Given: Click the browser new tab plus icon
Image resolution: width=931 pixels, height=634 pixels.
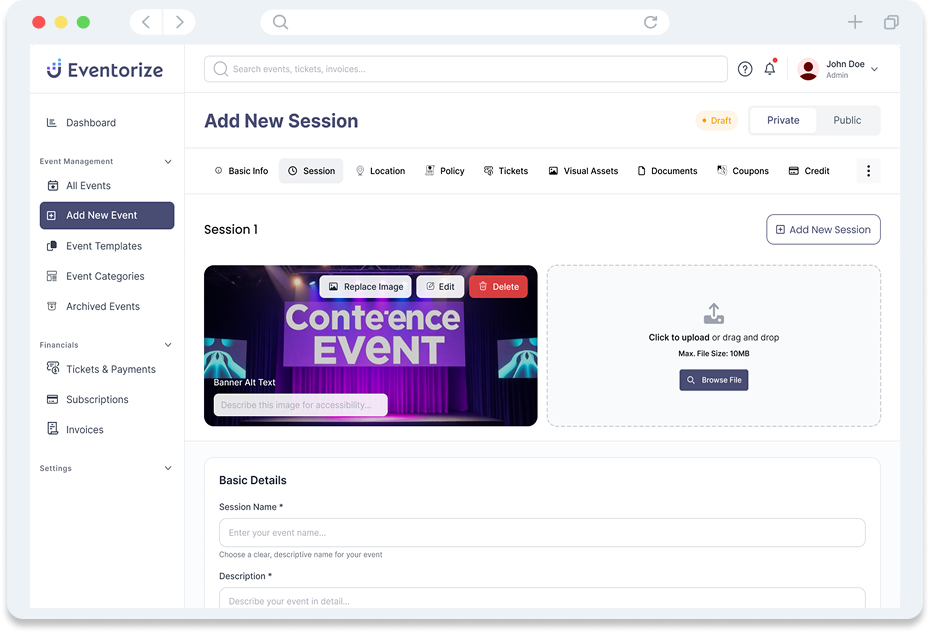Looking at the screenshot, I should pos(855,22).
